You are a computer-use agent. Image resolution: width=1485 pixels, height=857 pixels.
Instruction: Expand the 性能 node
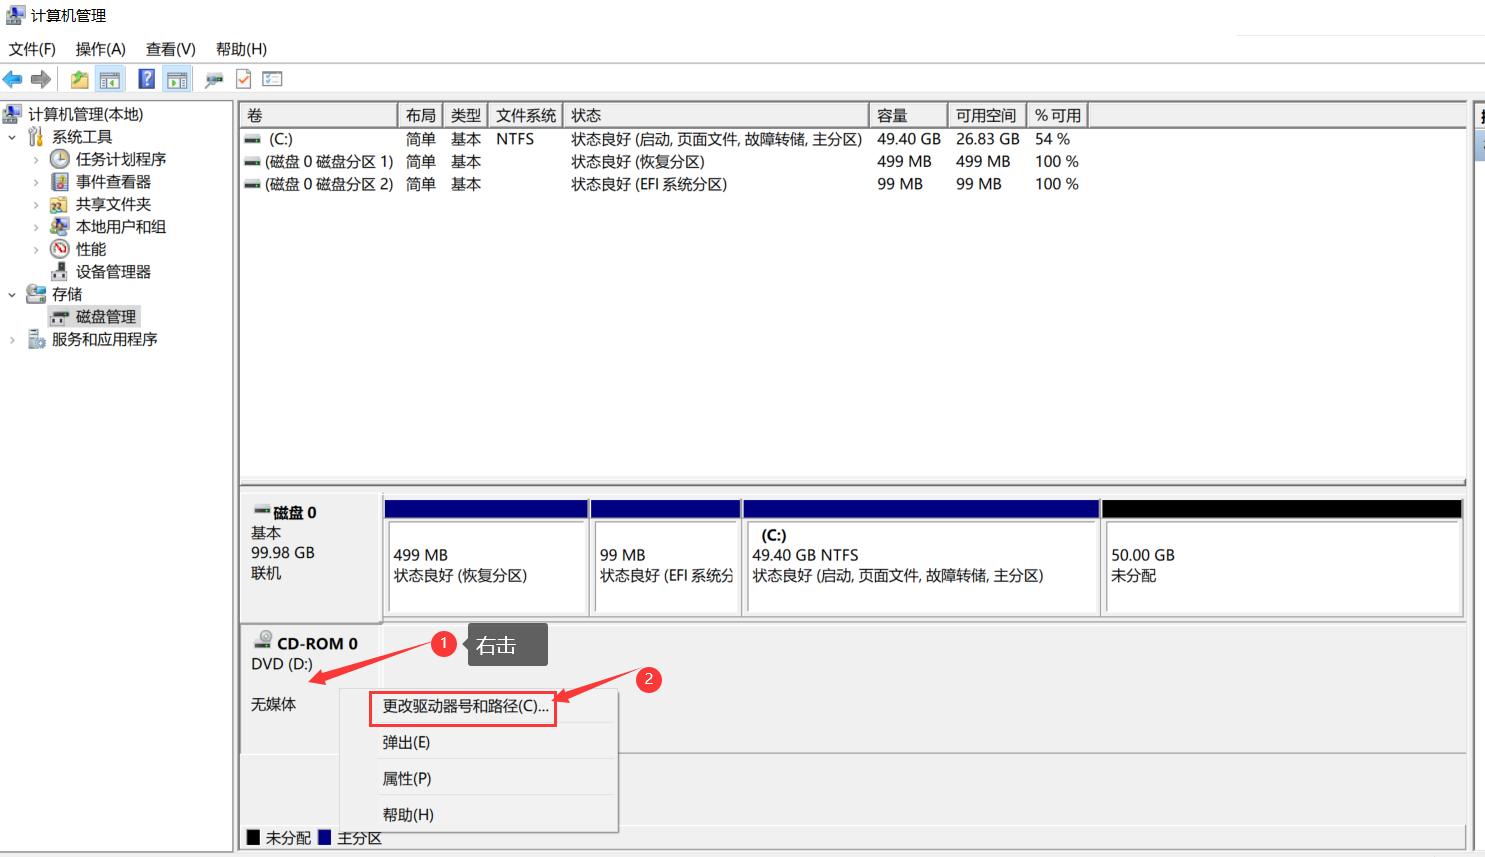click(36, 250)
